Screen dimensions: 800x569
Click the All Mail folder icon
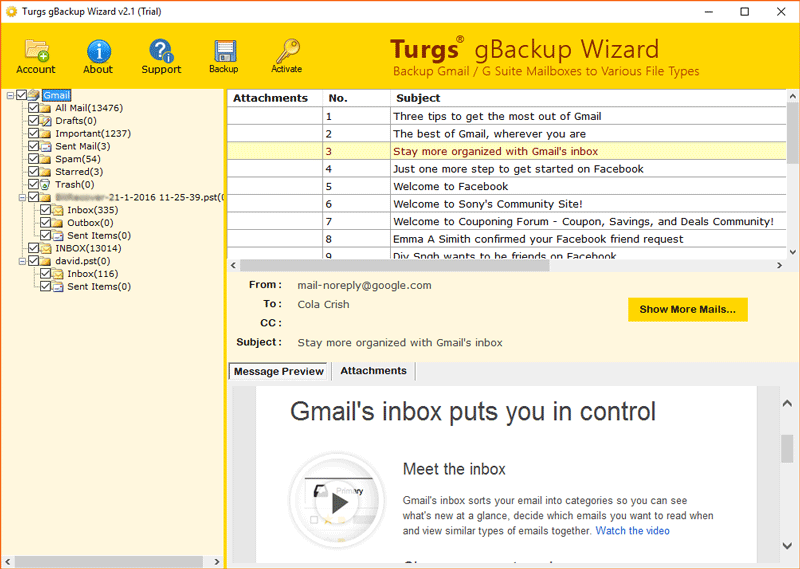[45, 108]
